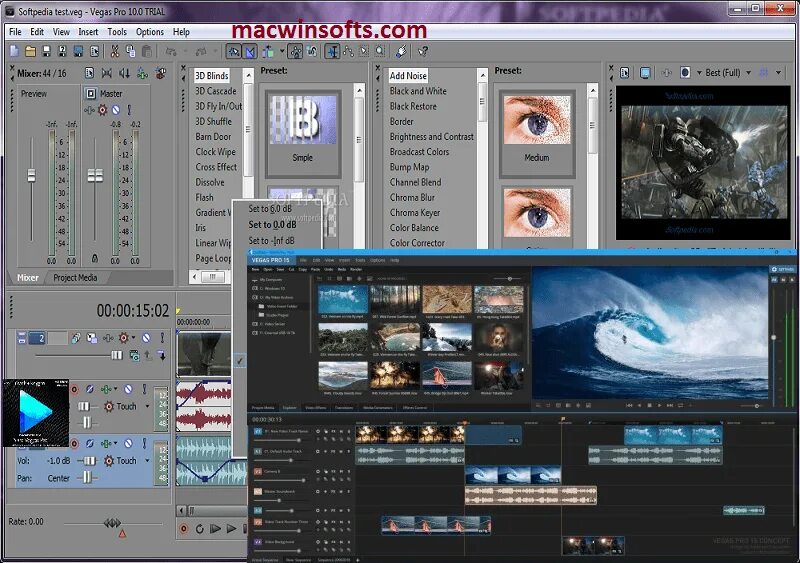Image resolution: width=800 pixels, height=563 pixels.
Task: Click the Cut scissors icon
Action: pyautogui.click(x=115, y=51)
